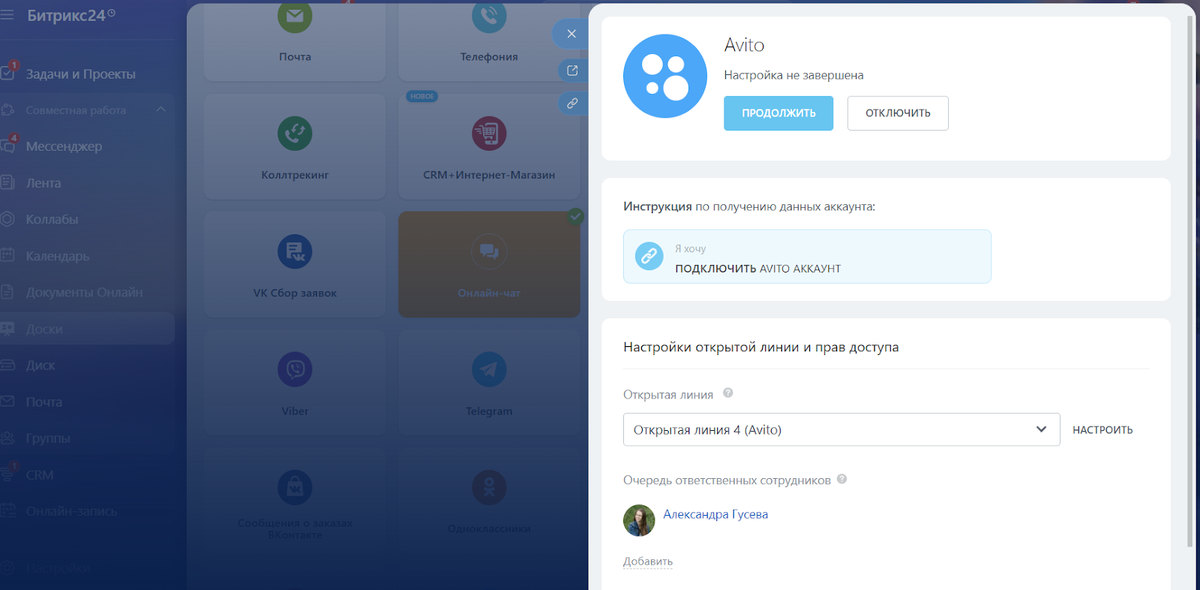Click Александра Гусева avatar
Viewport: 1200px width, 590px height.
coord(639,520)
